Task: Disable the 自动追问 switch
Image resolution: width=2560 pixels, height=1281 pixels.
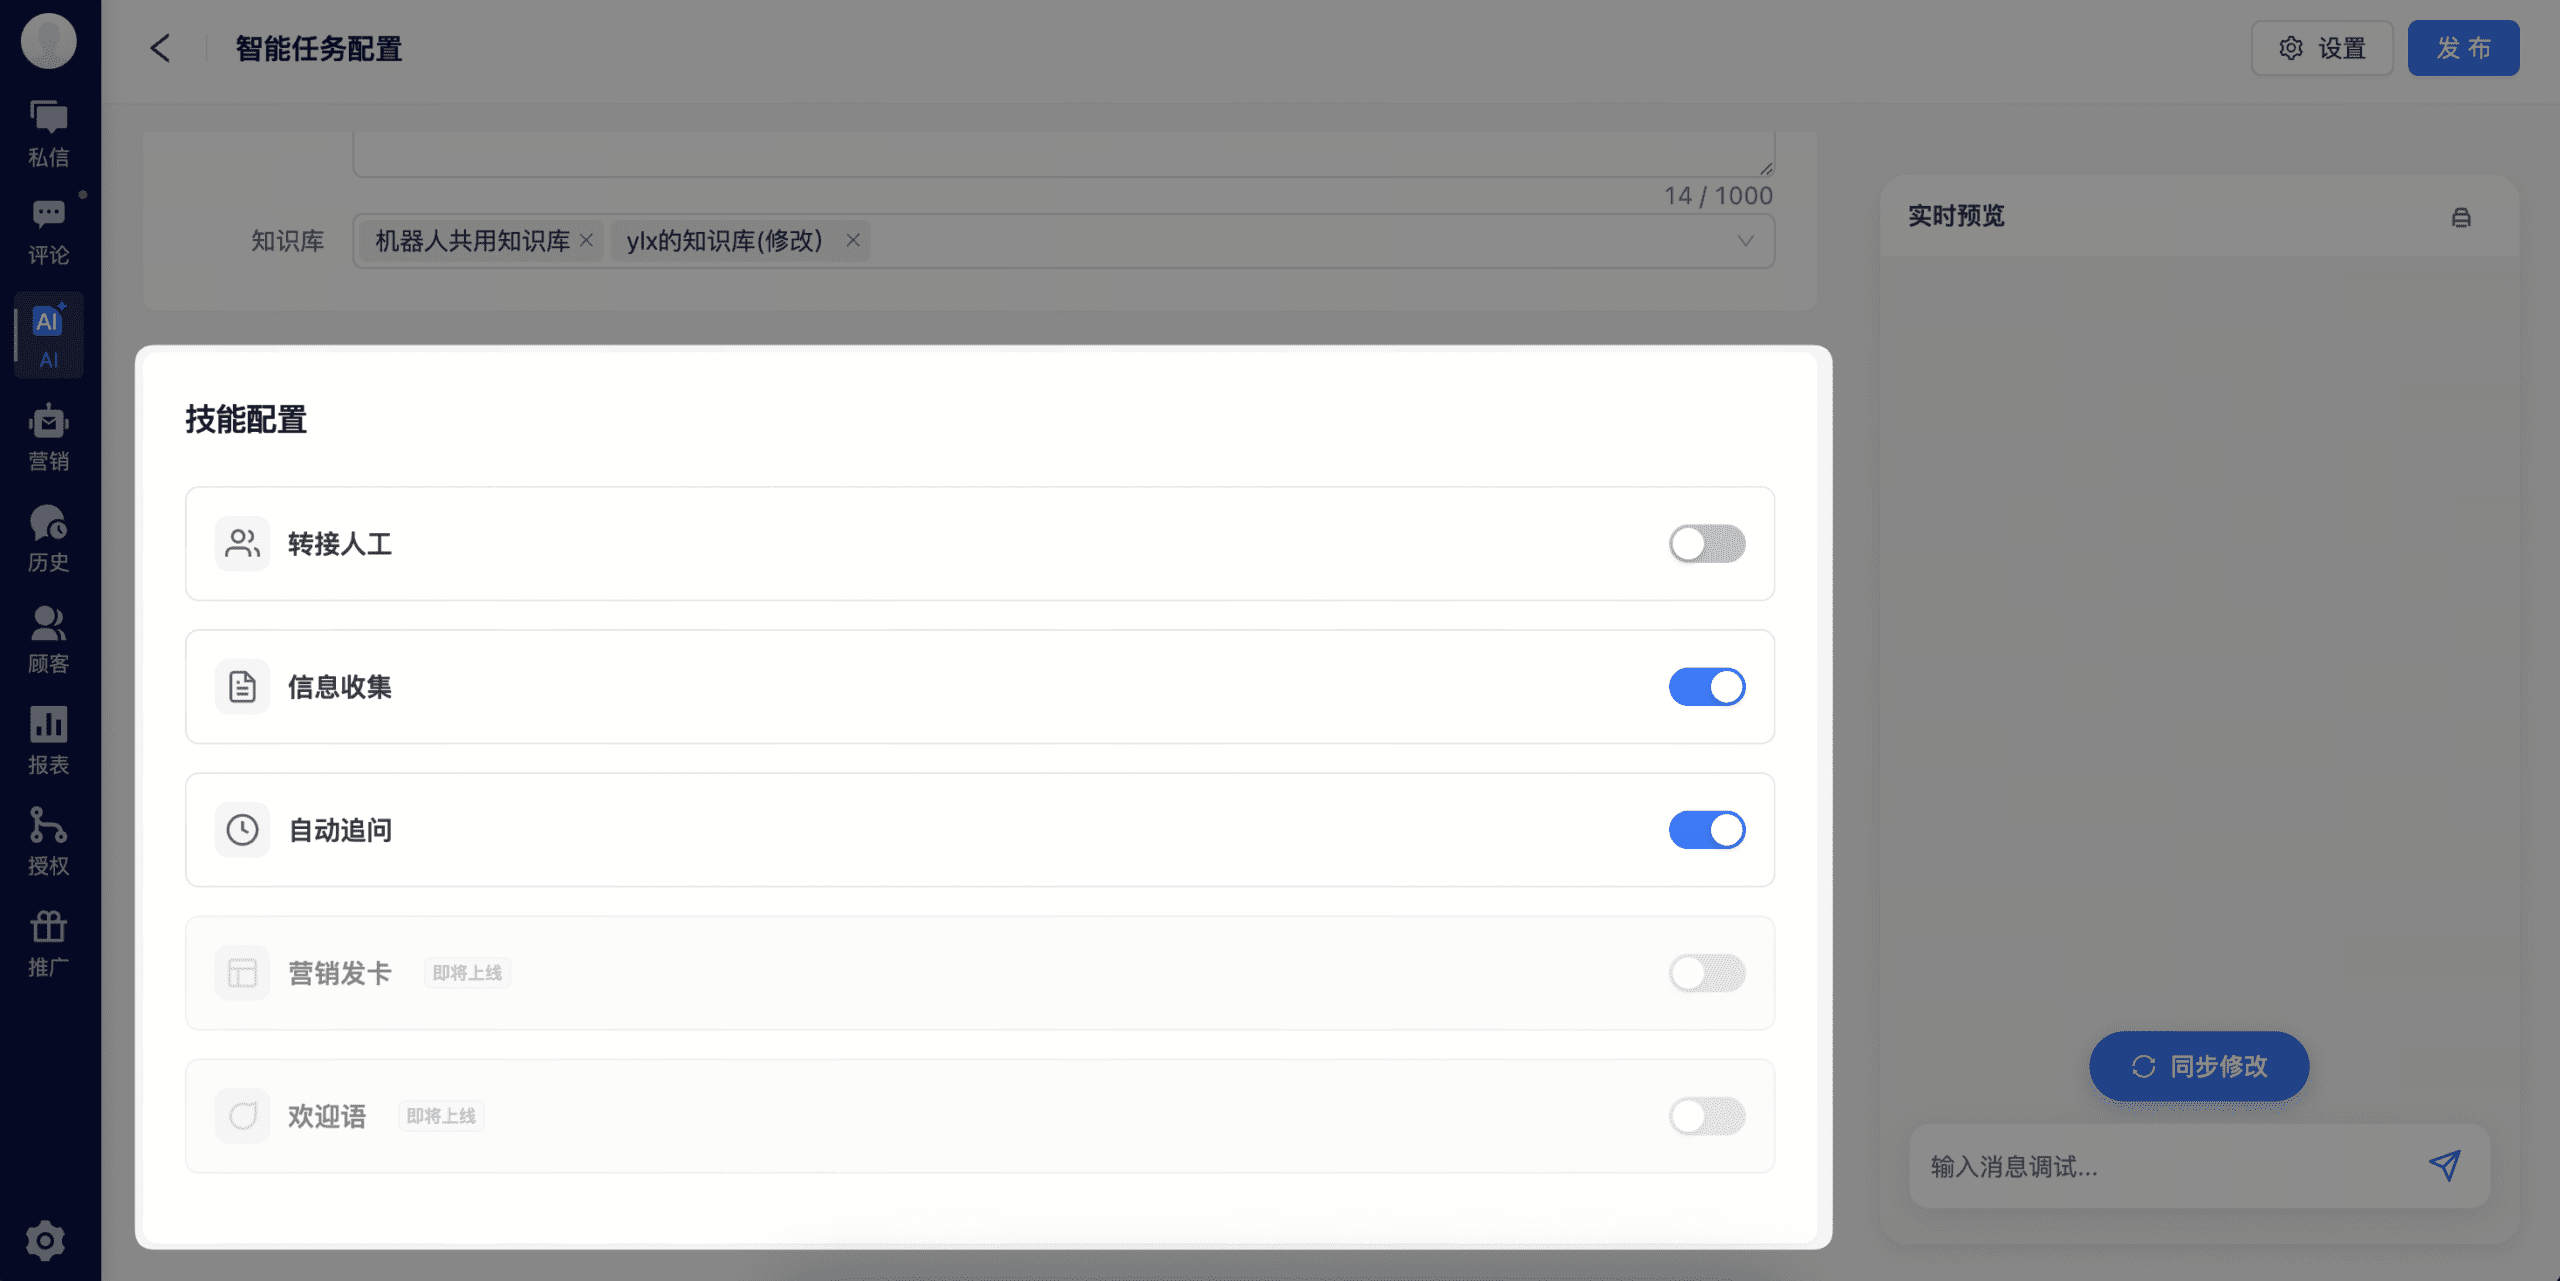Action: click(x=1706, y=830)
